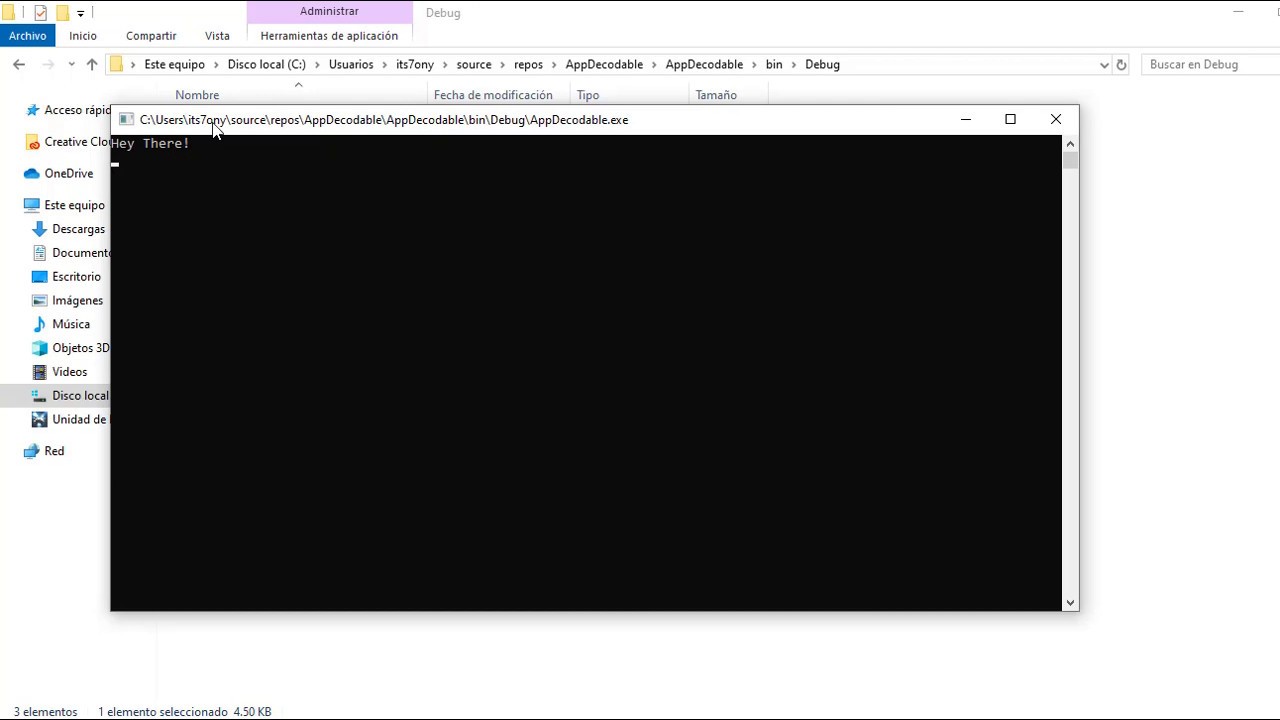Open Objetos 3D folder in sidebar
Viewport: 1280px width, 720px height.
81,348
